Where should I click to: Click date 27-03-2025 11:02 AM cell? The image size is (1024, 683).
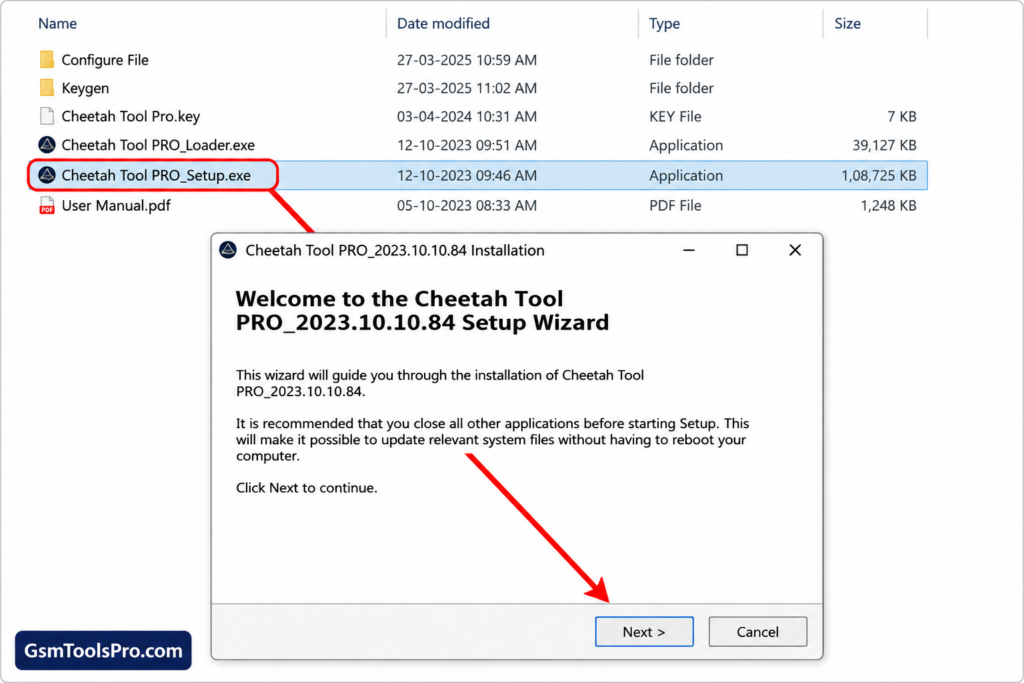click(467, 88)
